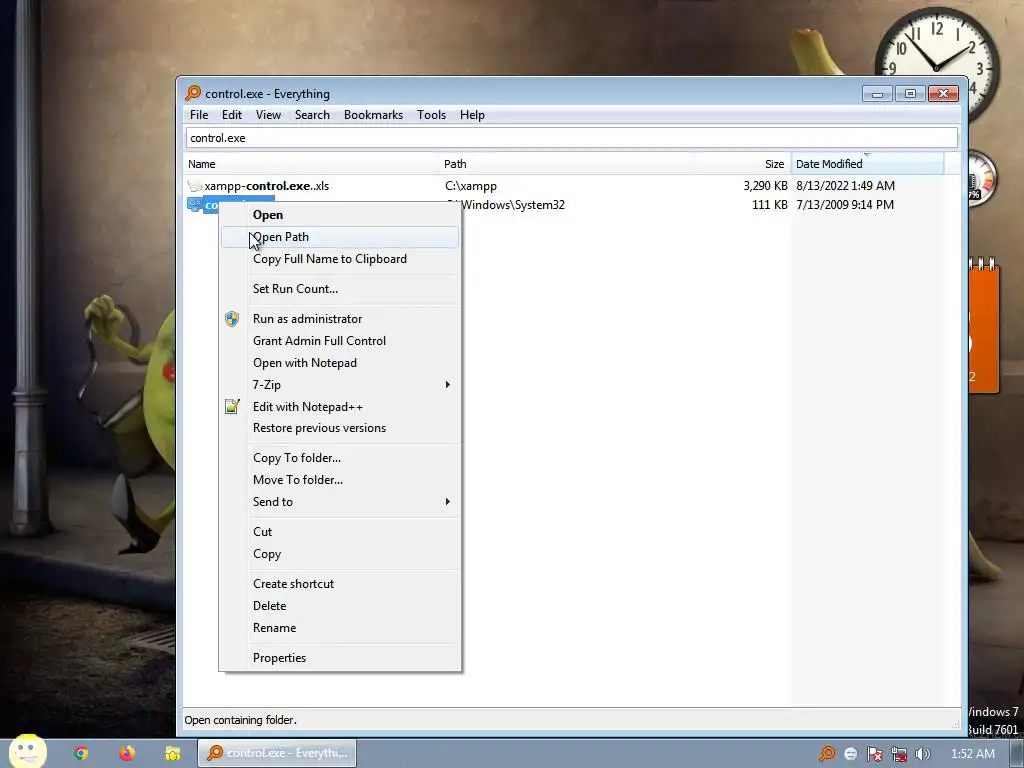The width and height of the screenshot is (1024, 768).
Task: Choose Edit with Notepad++
Action: click(340, 407)
